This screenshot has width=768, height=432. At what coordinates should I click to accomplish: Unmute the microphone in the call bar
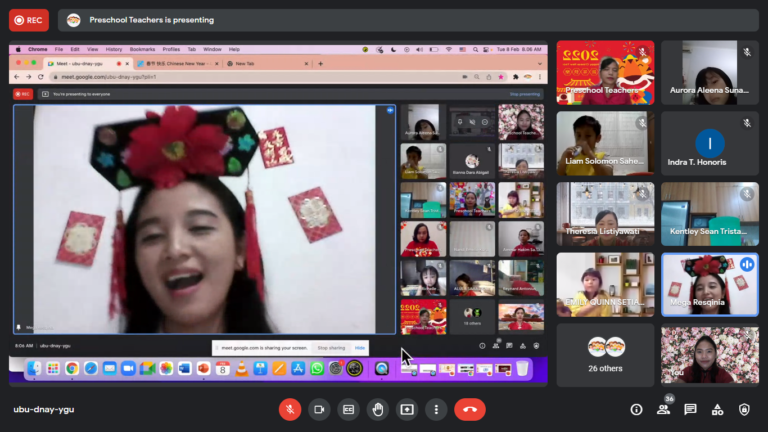[x=290, y=409]
